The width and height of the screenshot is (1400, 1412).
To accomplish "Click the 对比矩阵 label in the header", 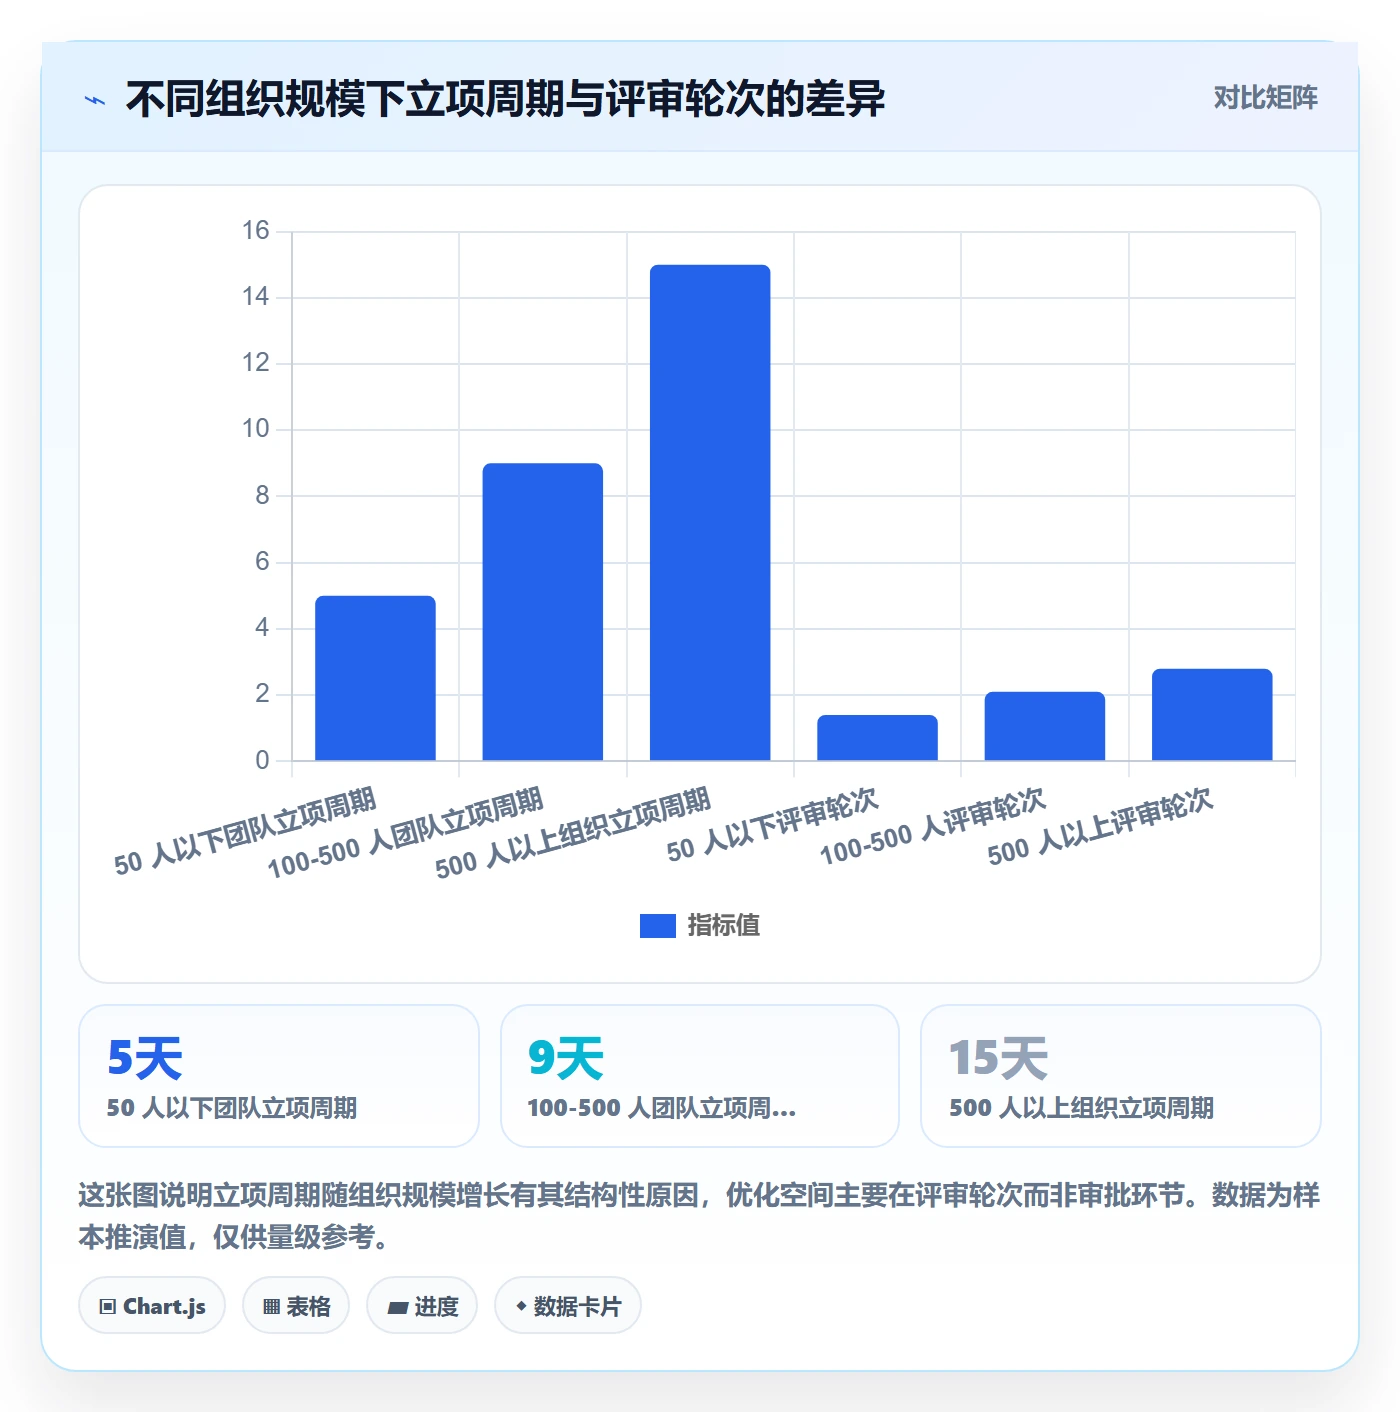I will (x=1265, y=98).
